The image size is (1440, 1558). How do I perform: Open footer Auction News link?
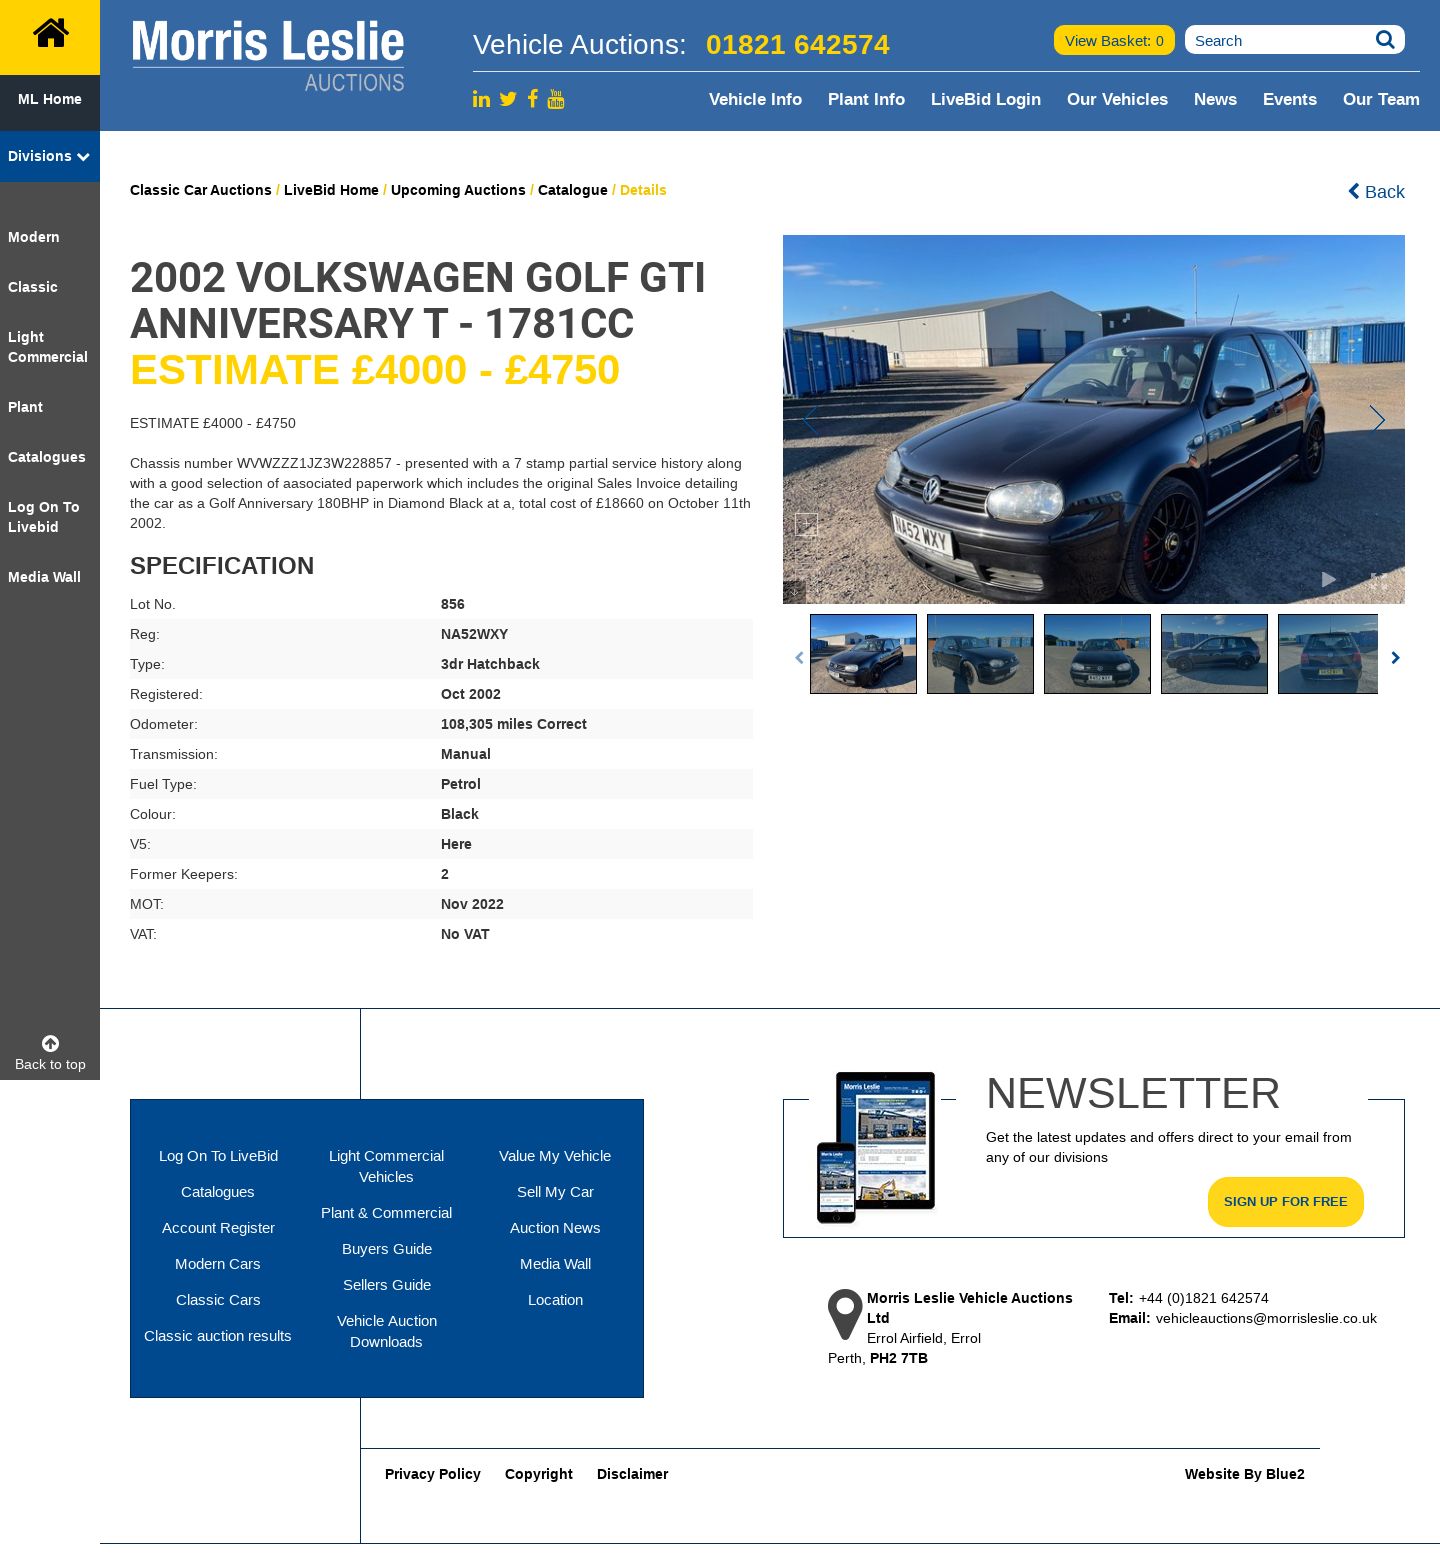click(x=555, y=1228)
